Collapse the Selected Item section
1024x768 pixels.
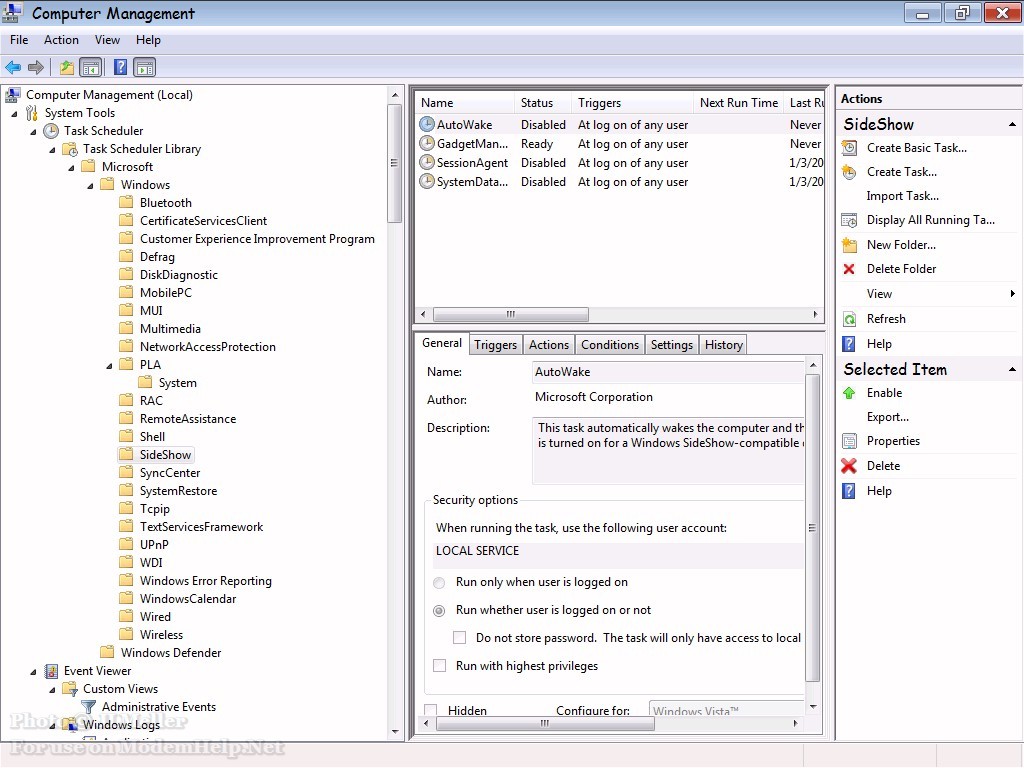click(x=1012, y=369)
